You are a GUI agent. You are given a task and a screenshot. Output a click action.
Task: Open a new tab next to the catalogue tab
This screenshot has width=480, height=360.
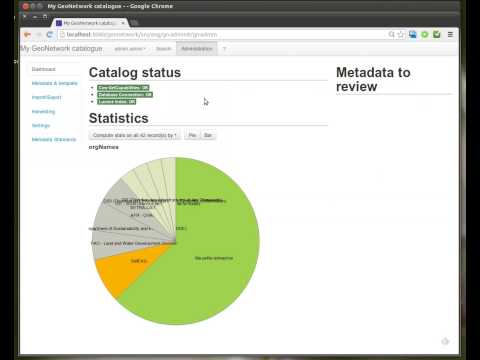pyautogui.click(x=134, y=23)
